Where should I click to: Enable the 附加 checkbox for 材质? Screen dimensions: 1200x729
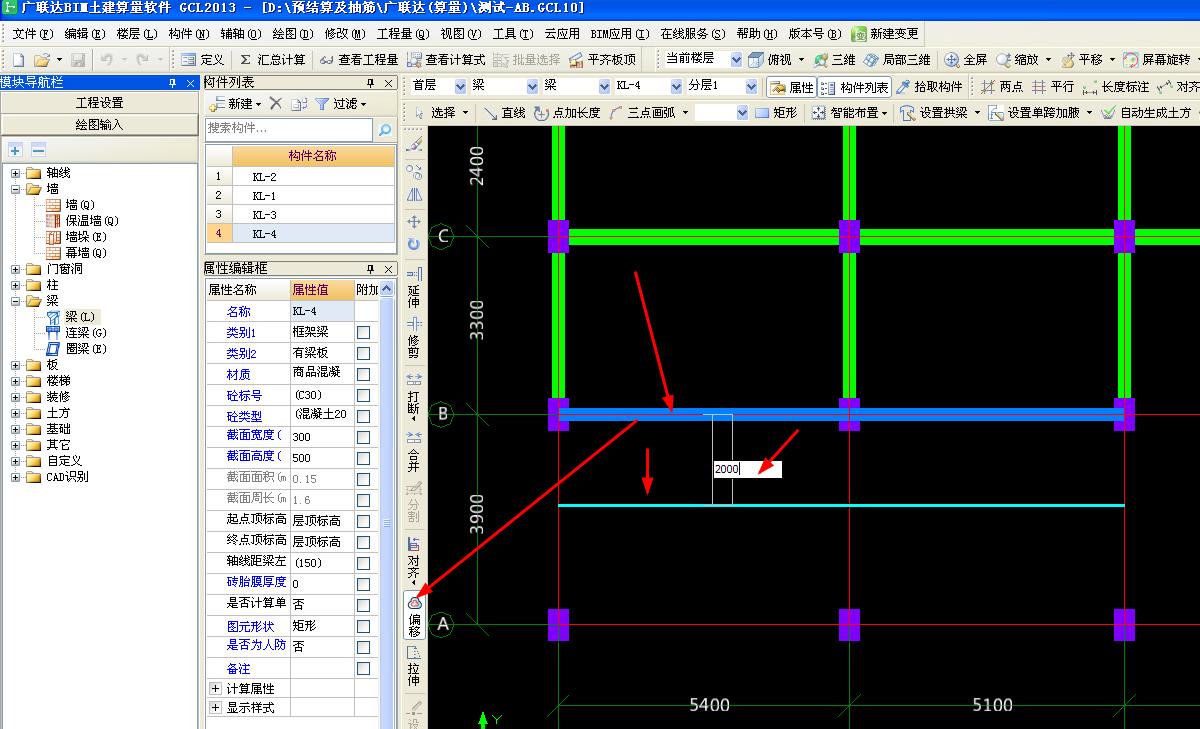[364, 374]
